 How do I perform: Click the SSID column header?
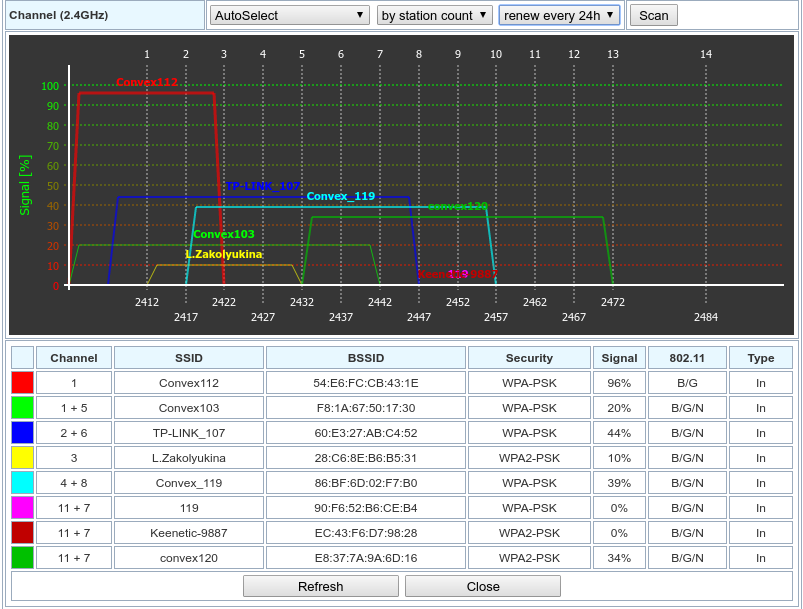189,358
